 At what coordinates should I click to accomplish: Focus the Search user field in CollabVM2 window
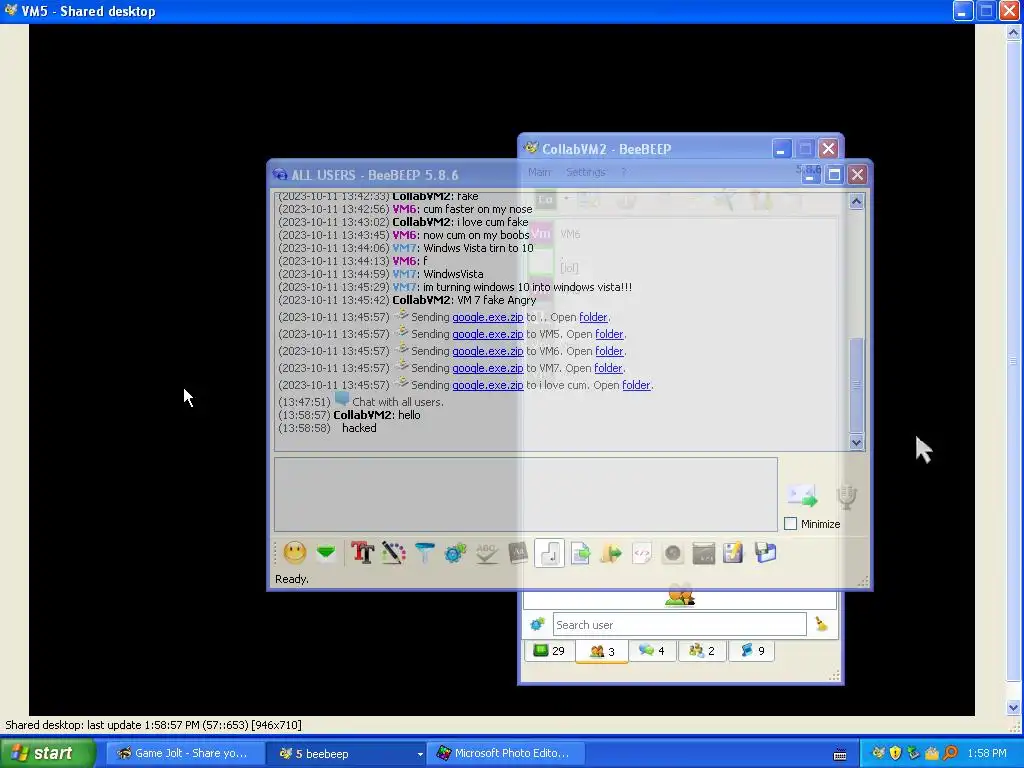point(679,625)
